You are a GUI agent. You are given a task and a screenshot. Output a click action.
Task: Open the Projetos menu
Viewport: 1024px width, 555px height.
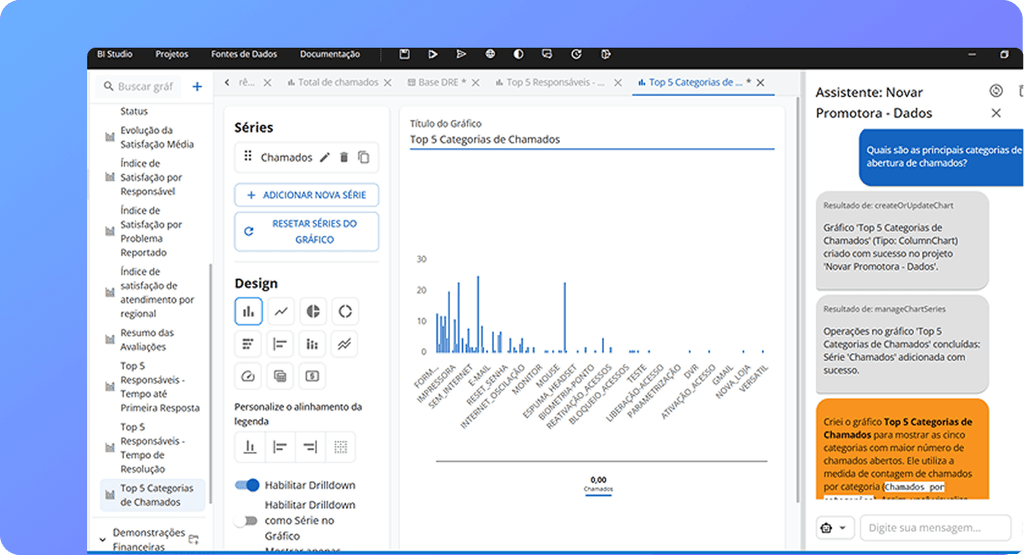point(172,54)
